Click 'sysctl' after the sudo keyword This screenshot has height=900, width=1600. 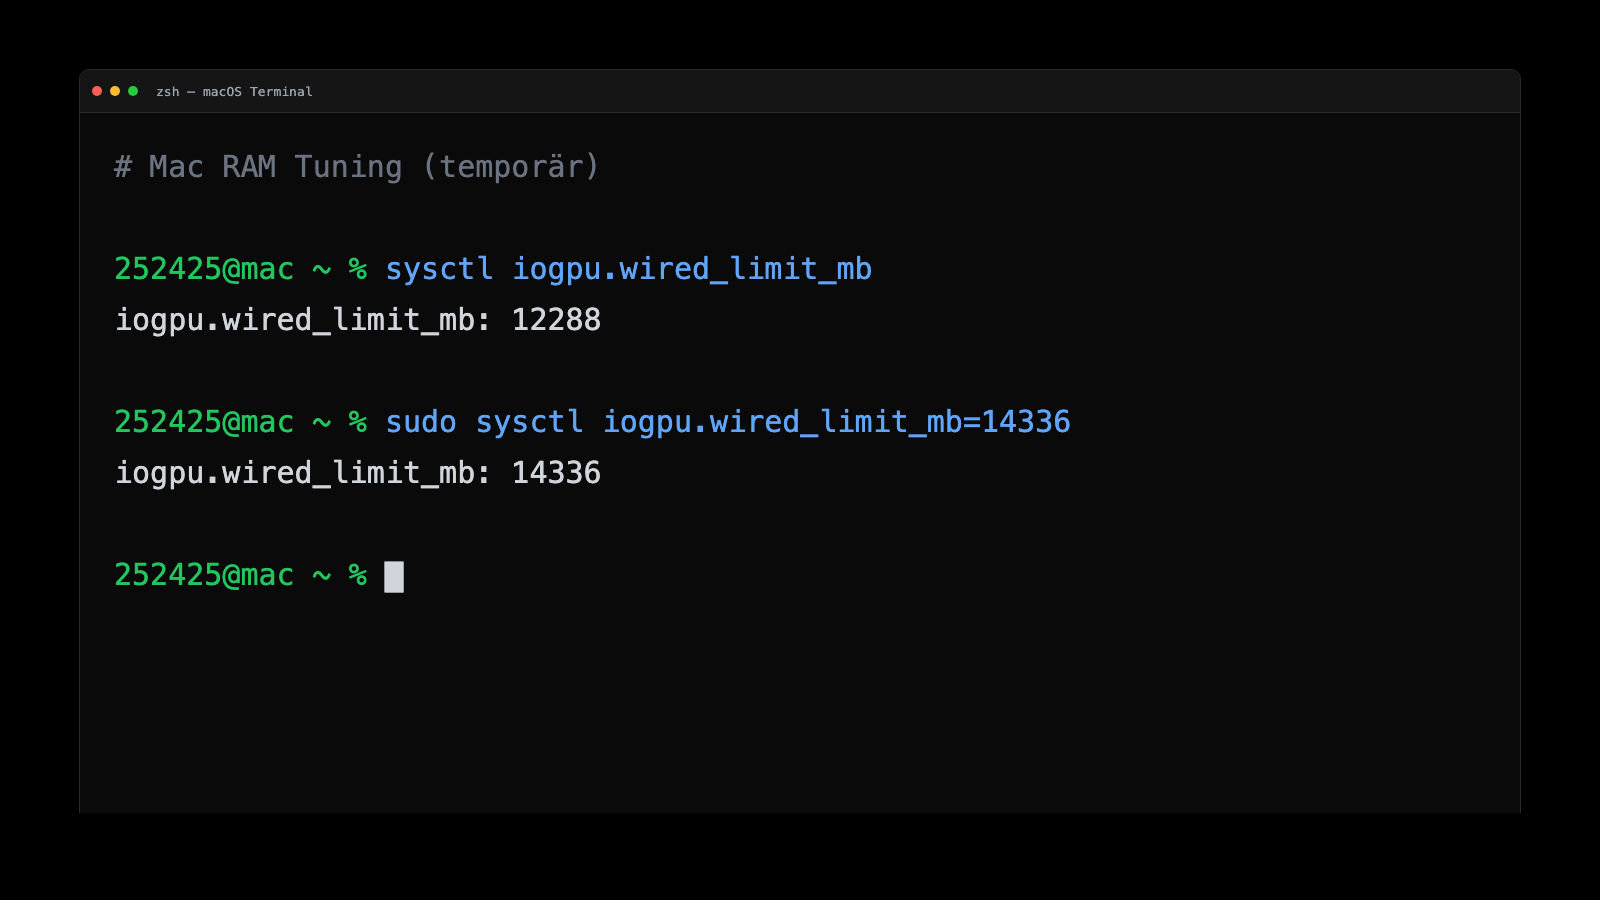pos(529,423)
